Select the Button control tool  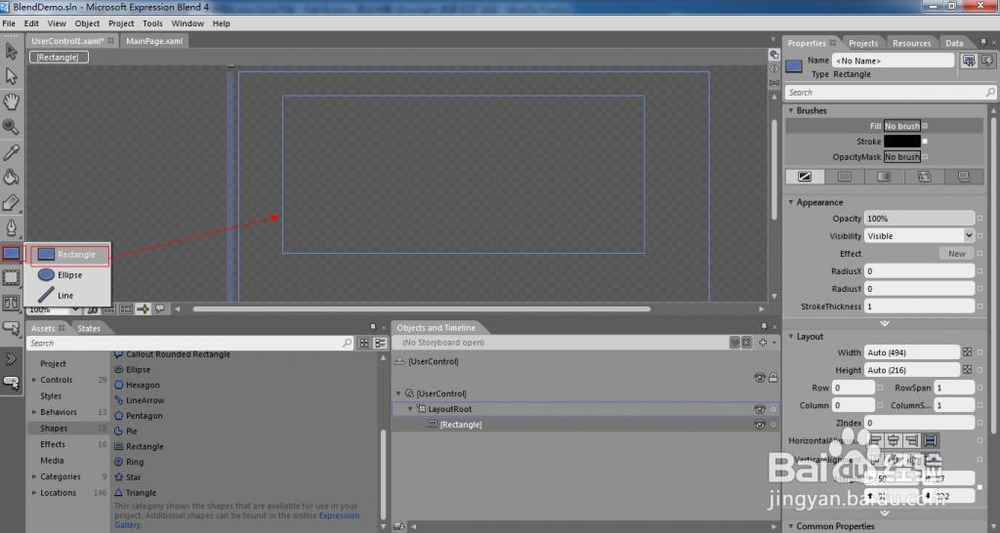[11, 328]
